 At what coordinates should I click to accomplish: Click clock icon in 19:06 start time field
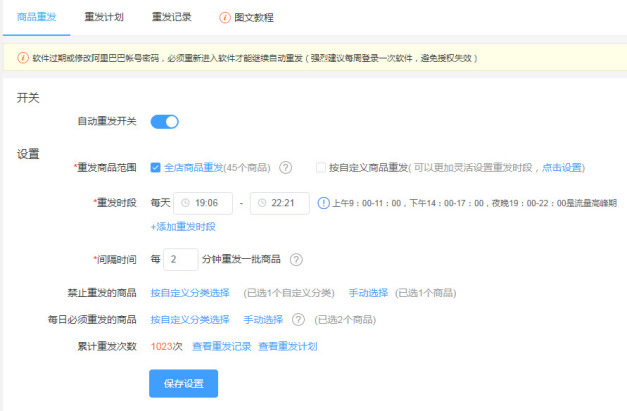click(x=187, y=203)
